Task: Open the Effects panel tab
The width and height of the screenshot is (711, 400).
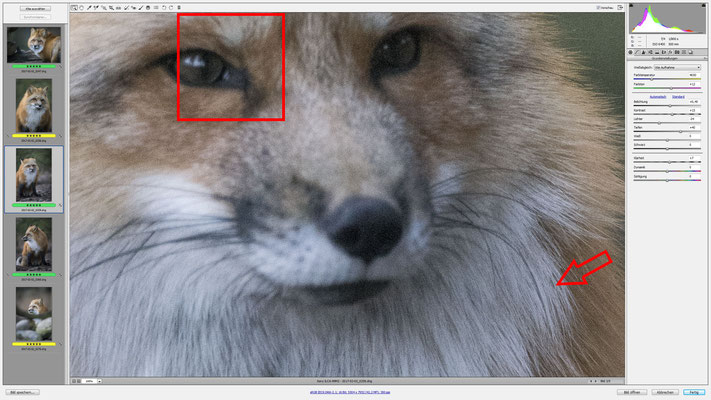Action: 670,52
